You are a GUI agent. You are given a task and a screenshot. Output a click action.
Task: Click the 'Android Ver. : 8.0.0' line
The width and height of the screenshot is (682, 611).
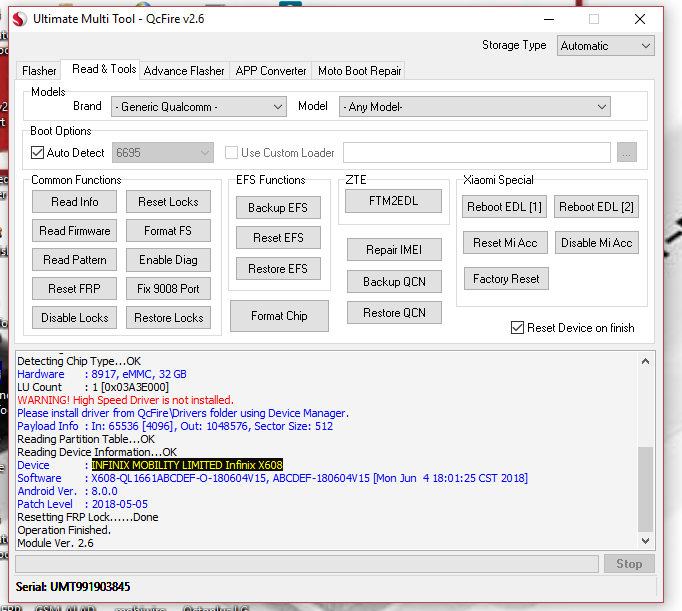pos(67,491)
